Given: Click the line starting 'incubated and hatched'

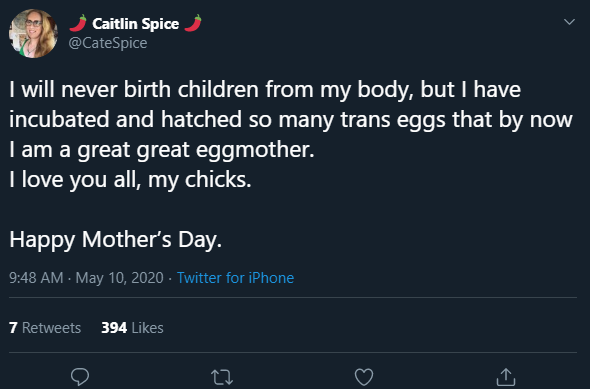Looking at the screenshot, I should coord(291,120).
